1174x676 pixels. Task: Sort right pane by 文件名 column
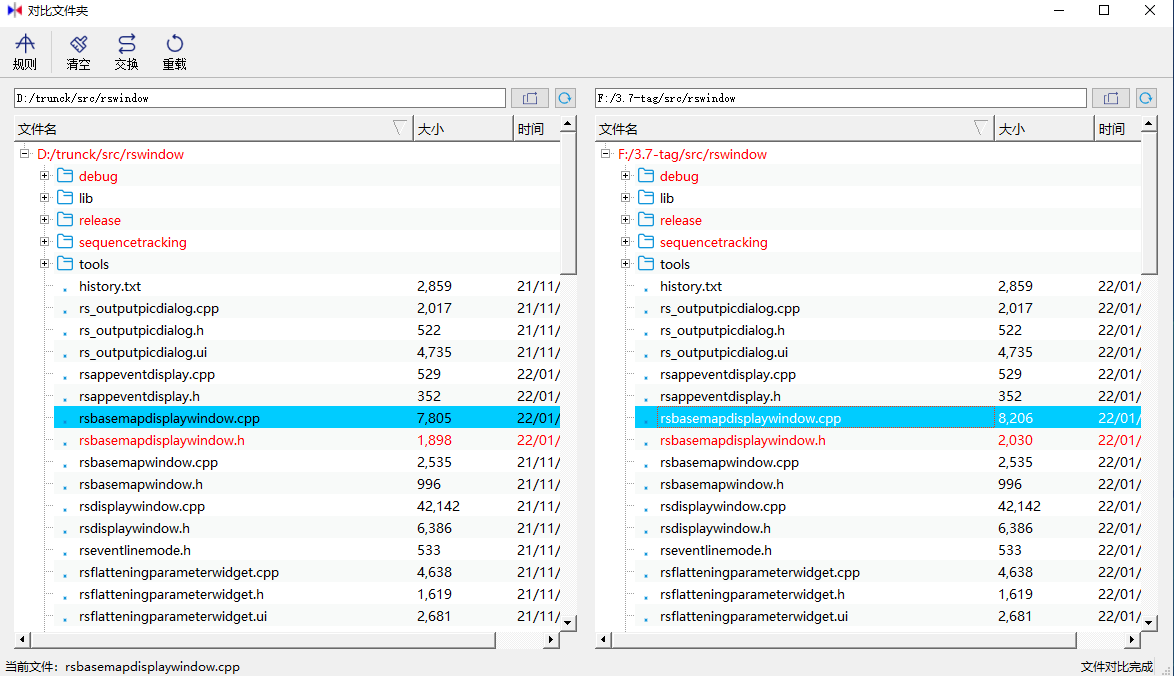(794, 129)
